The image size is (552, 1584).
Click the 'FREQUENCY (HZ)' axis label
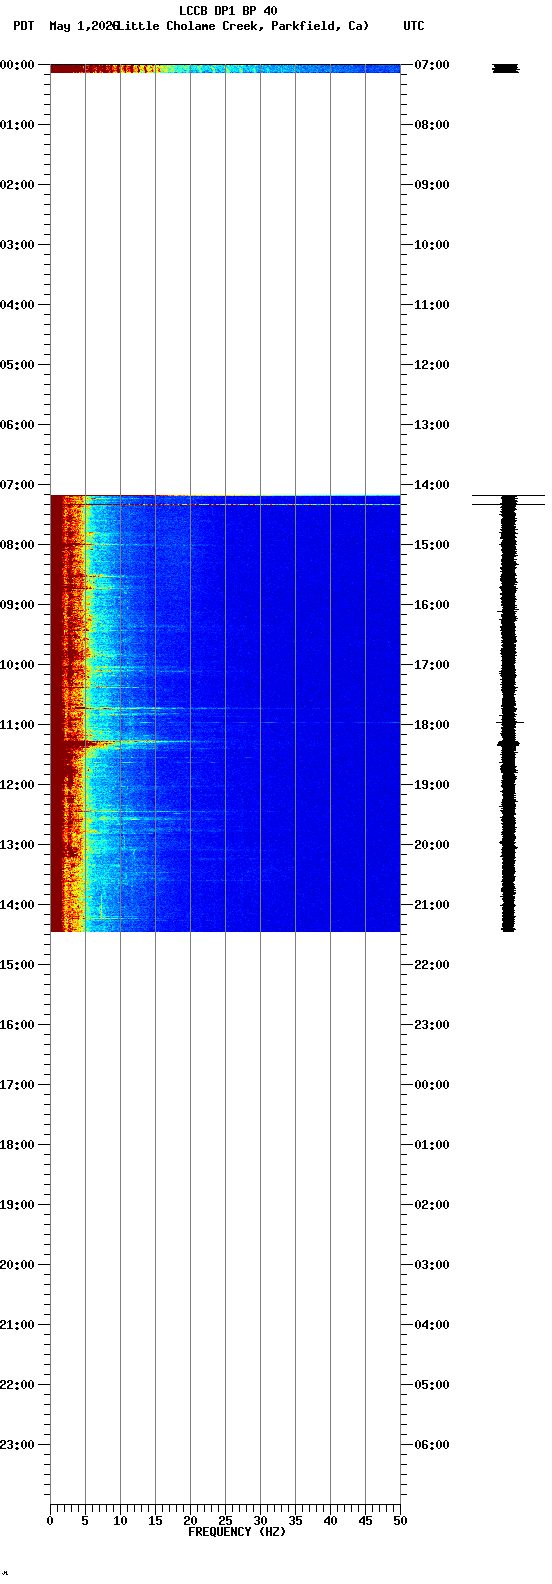click(237, 1532)
